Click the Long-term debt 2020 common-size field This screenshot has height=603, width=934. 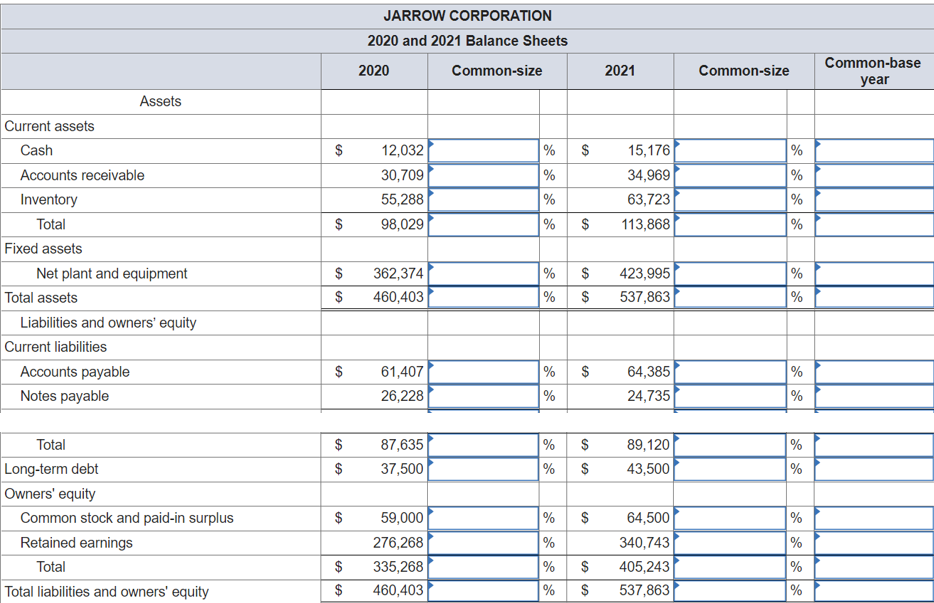click(483, 469)
